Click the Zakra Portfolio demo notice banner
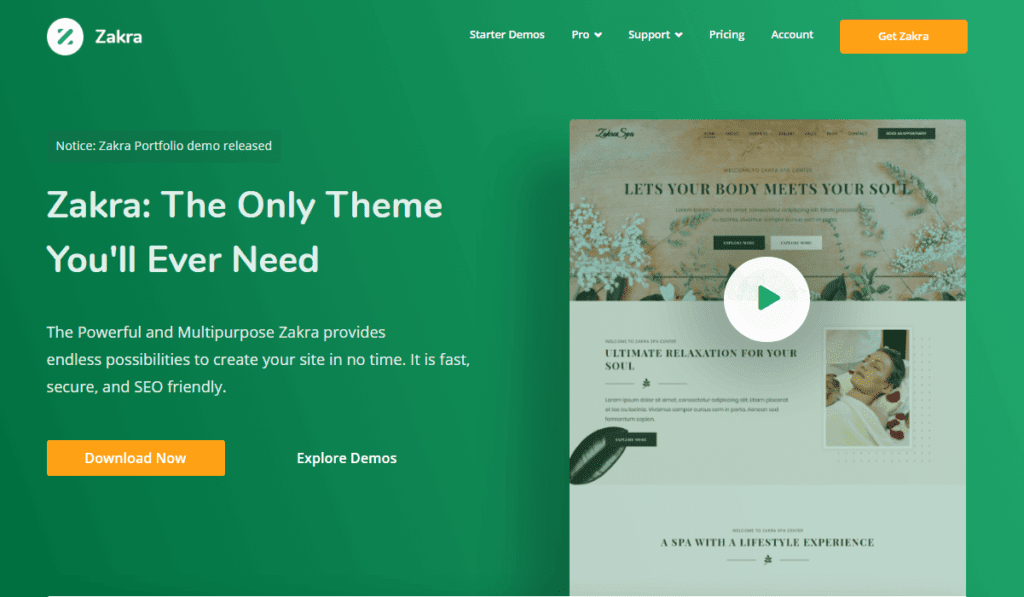This screenshot has height=597, width=1024. (x=164, y=145)
